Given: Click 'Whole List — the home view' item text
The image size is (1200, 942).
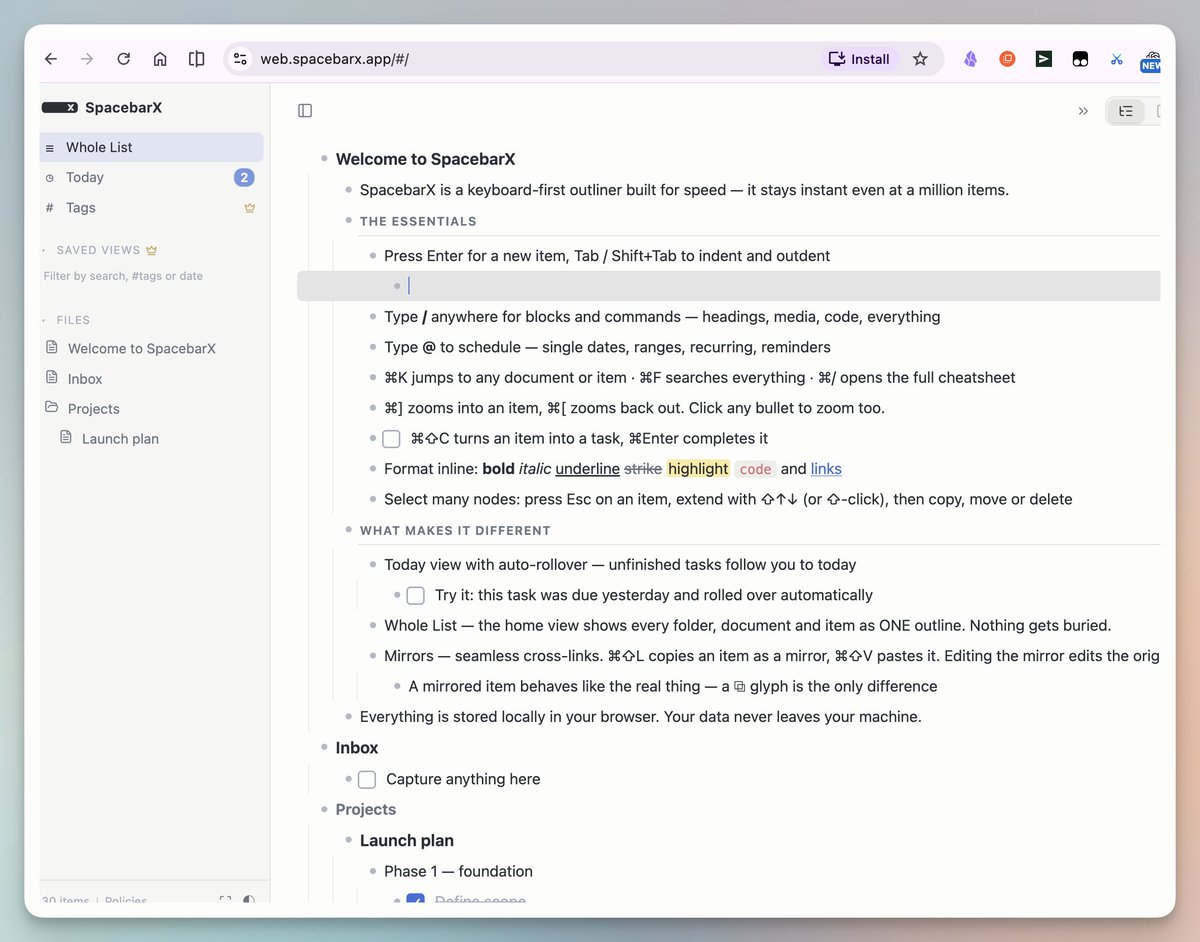Looking at the screenshot, I should tap(747, 626).
